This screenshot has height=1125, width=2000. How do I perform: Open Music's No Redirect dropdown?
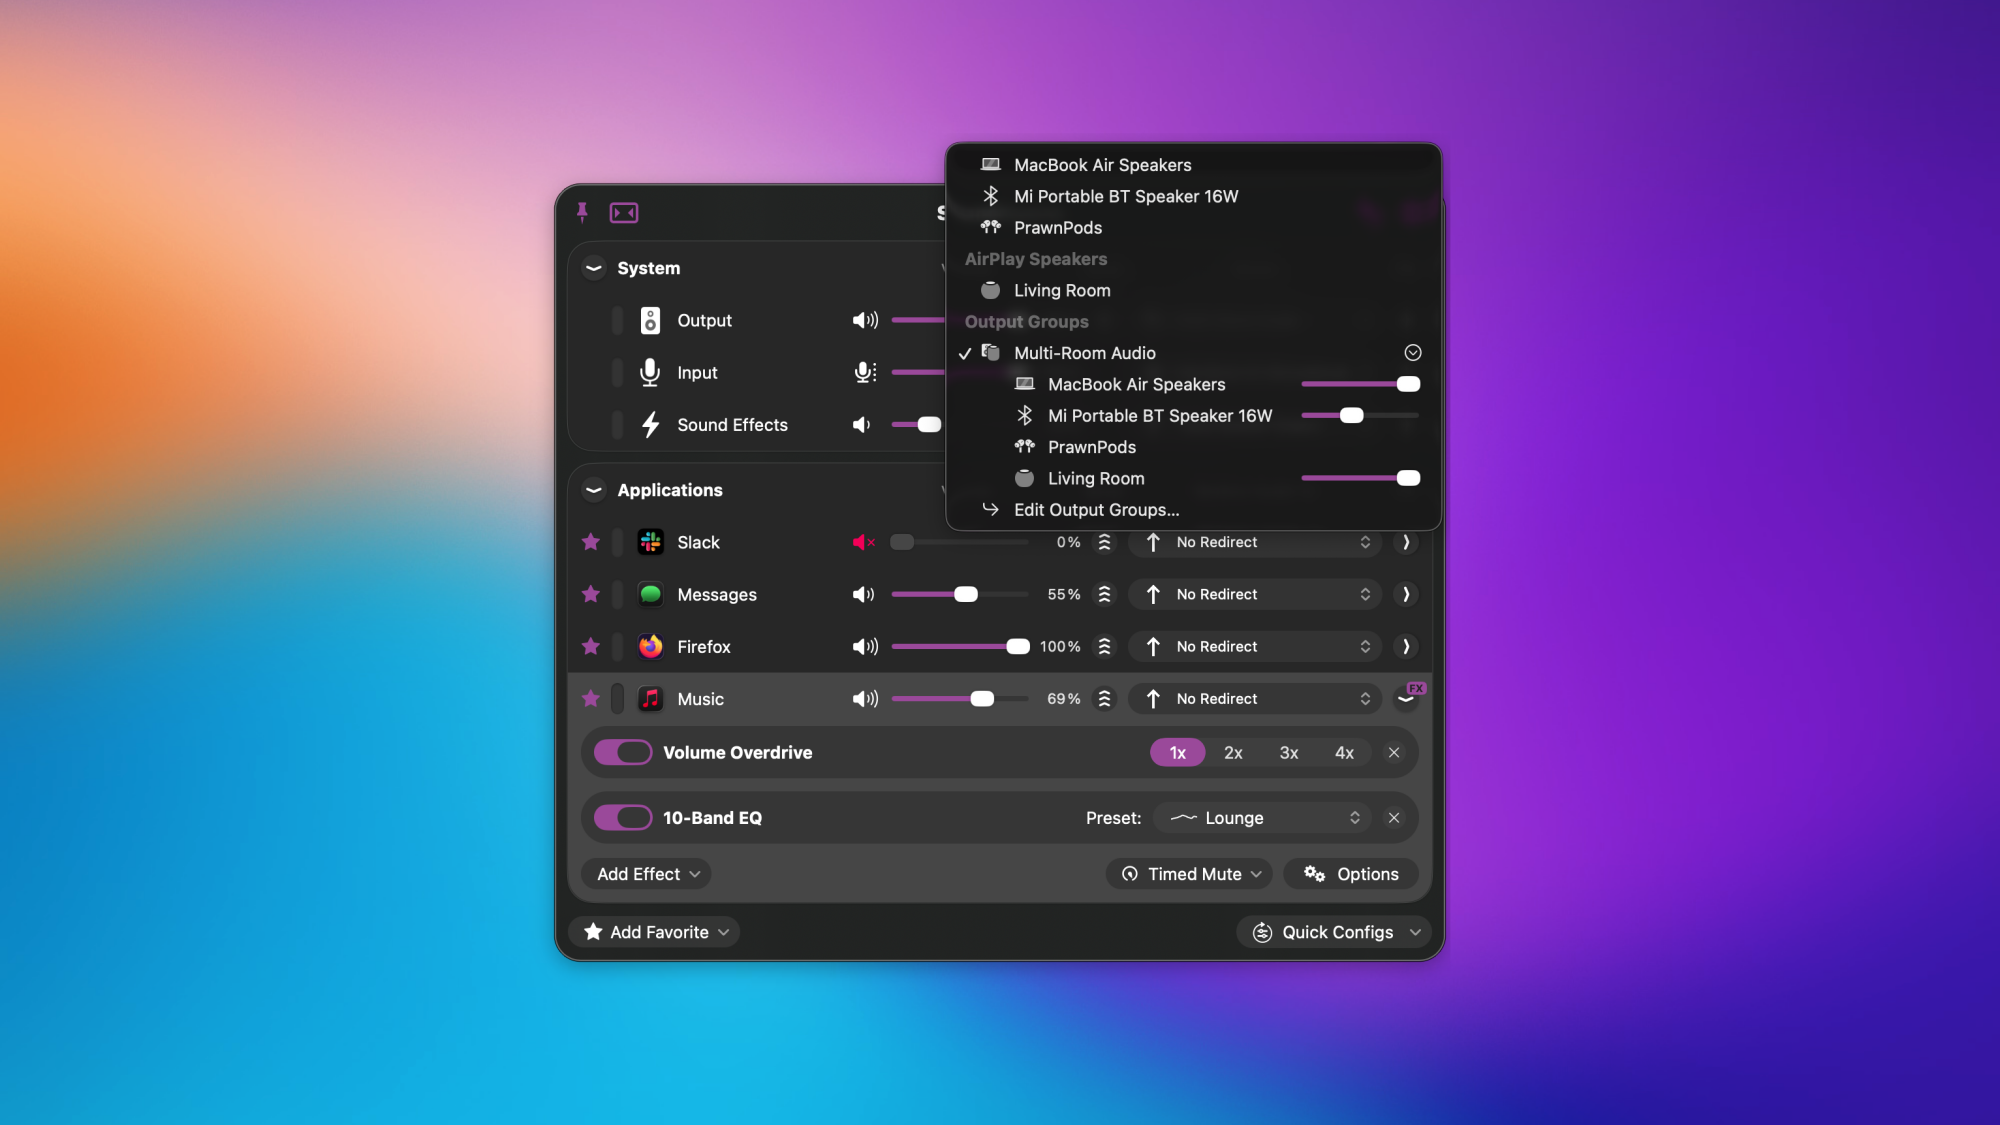(1255, 699)
